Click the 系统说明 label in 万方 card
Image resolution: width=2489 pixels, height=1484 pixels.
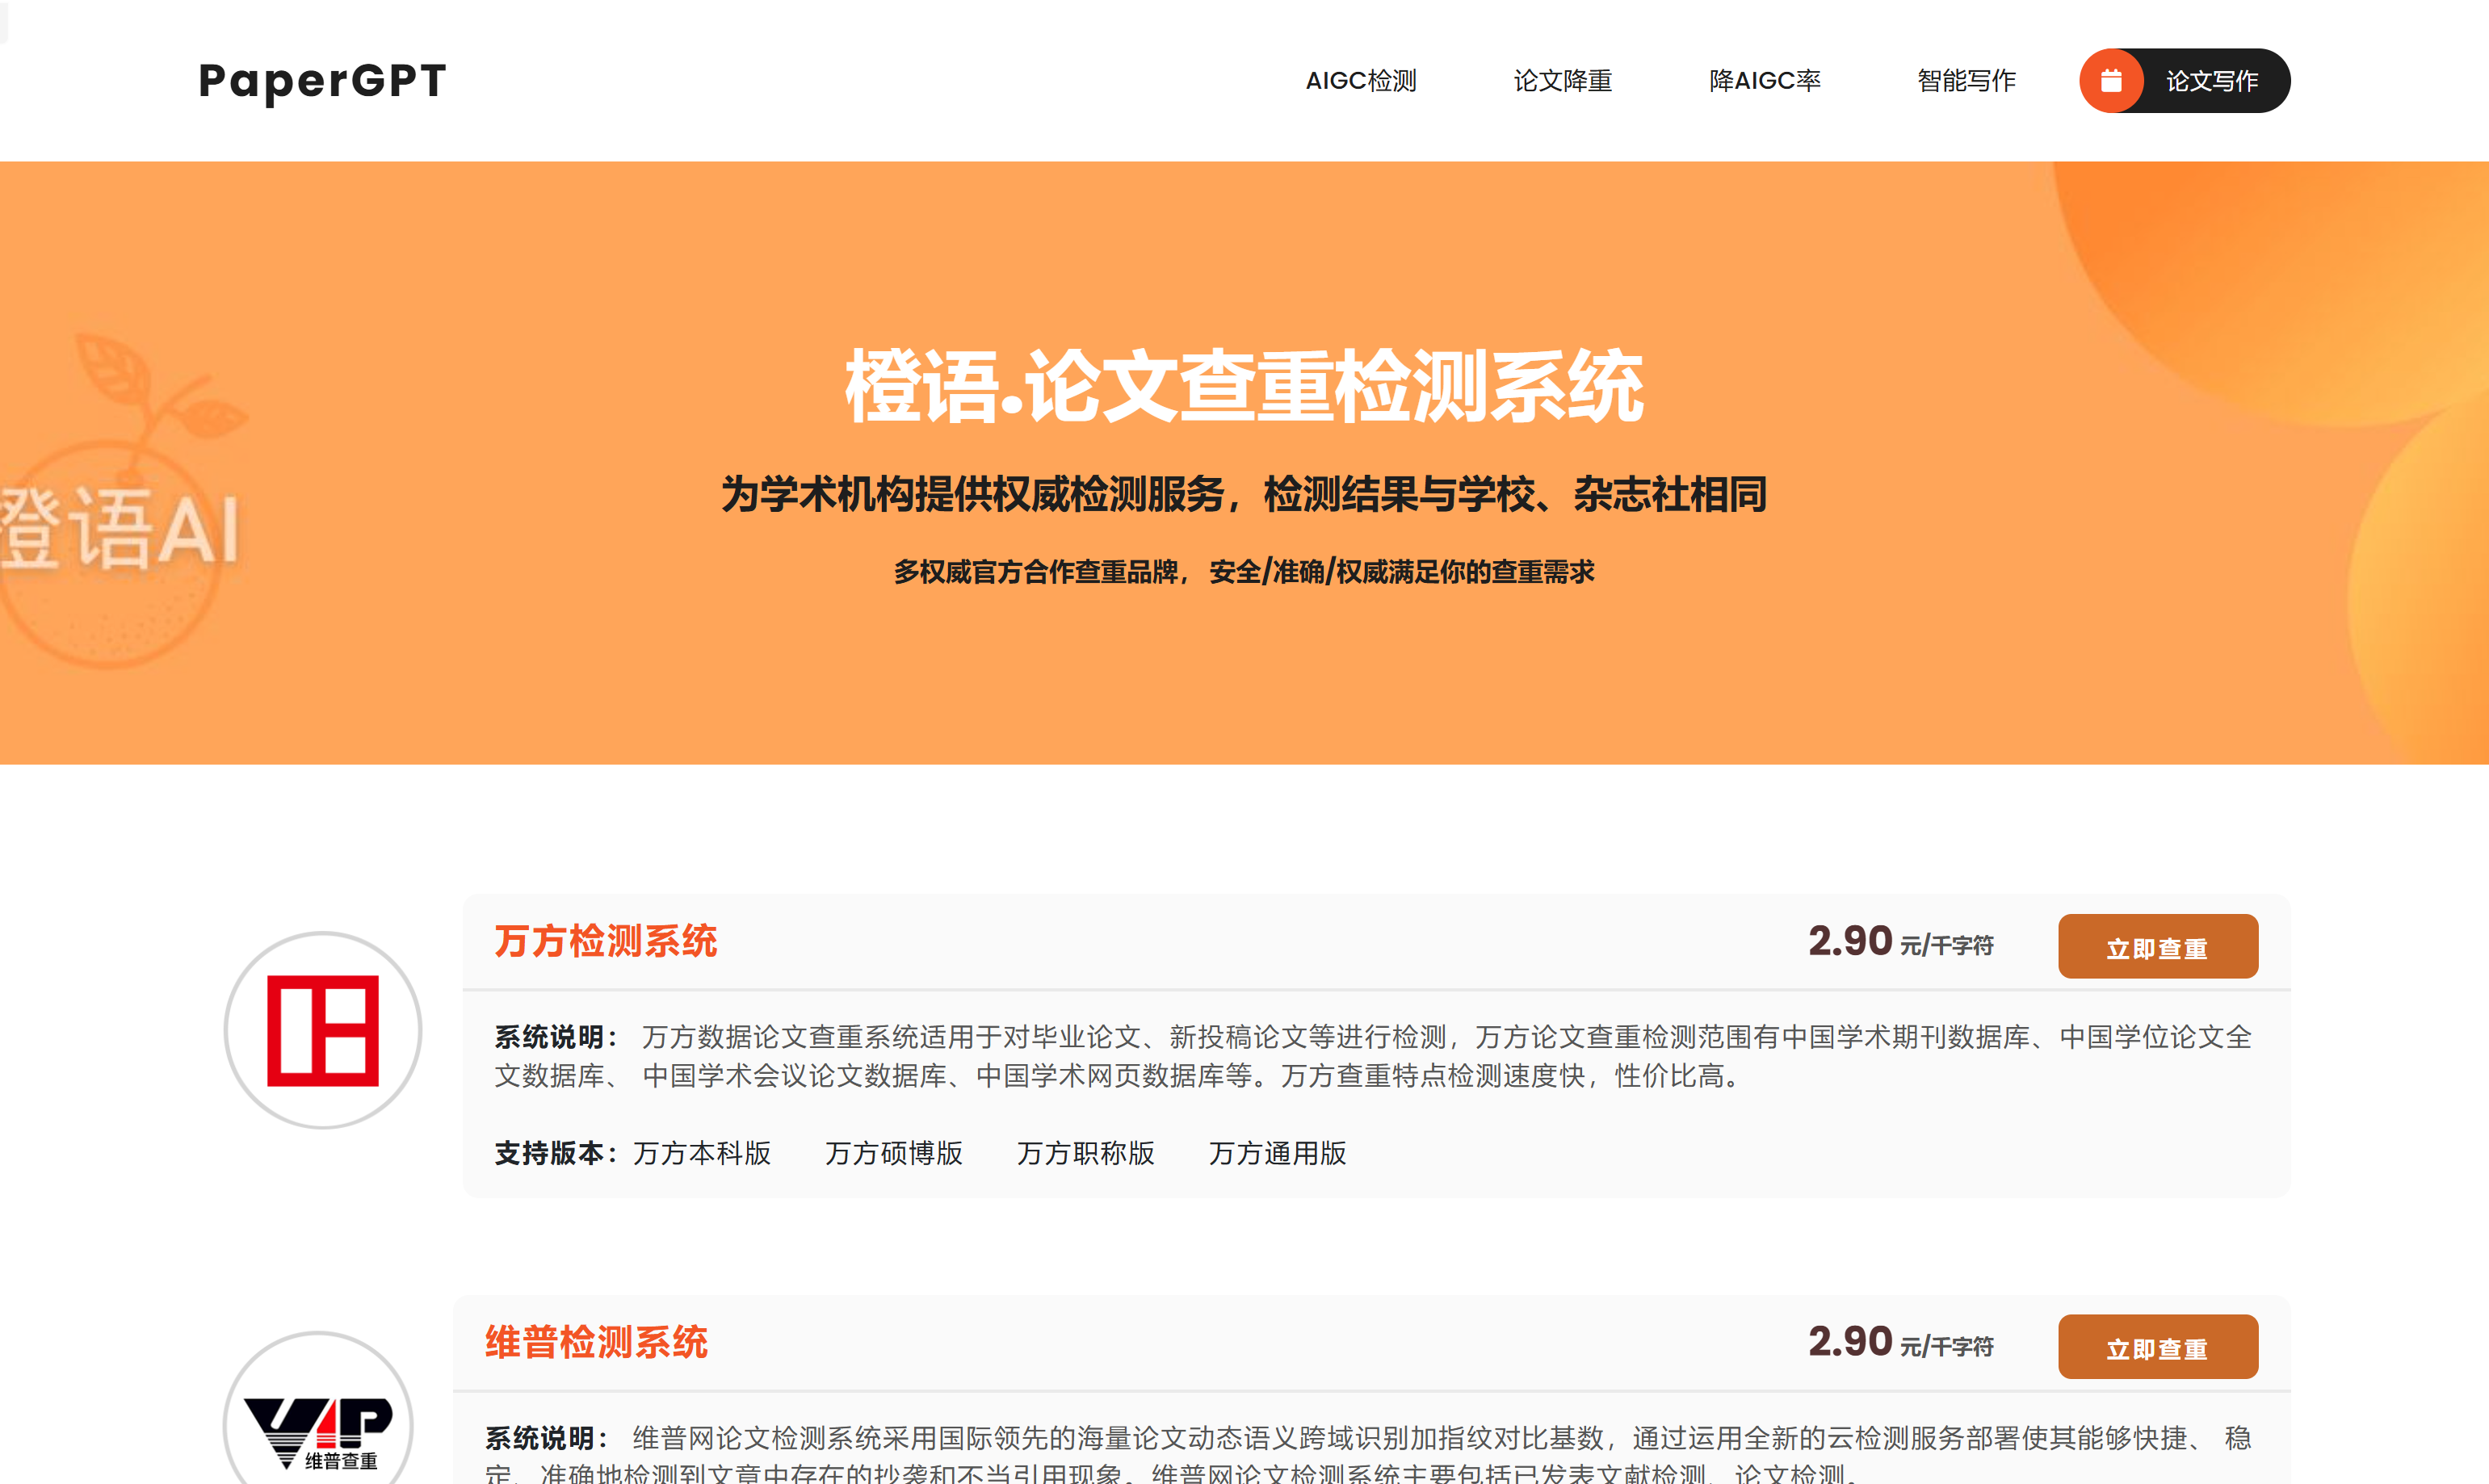(557, 1037)
